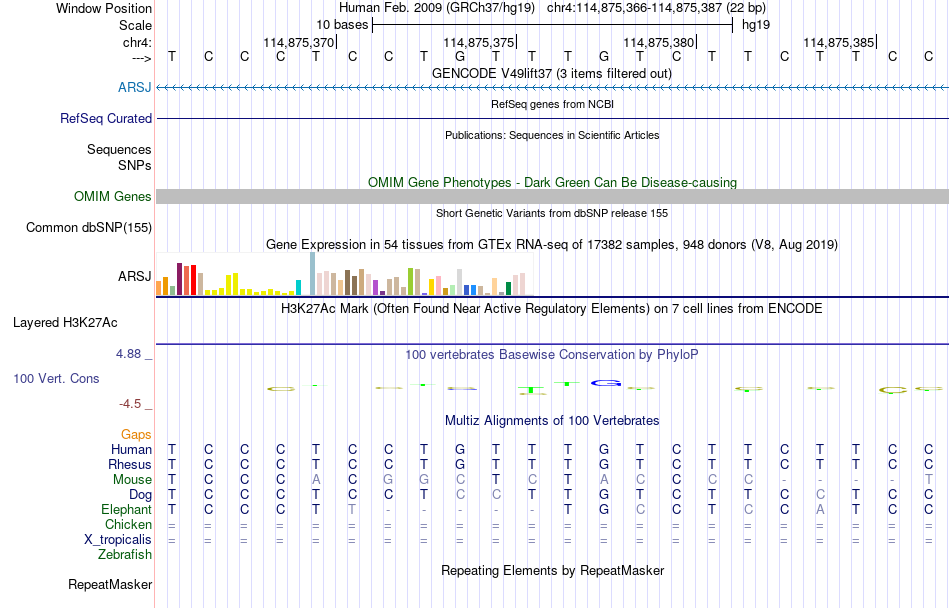Click the Zebrafish alignment row label
This screenshot has width=950, height=608.
(125, 554)
